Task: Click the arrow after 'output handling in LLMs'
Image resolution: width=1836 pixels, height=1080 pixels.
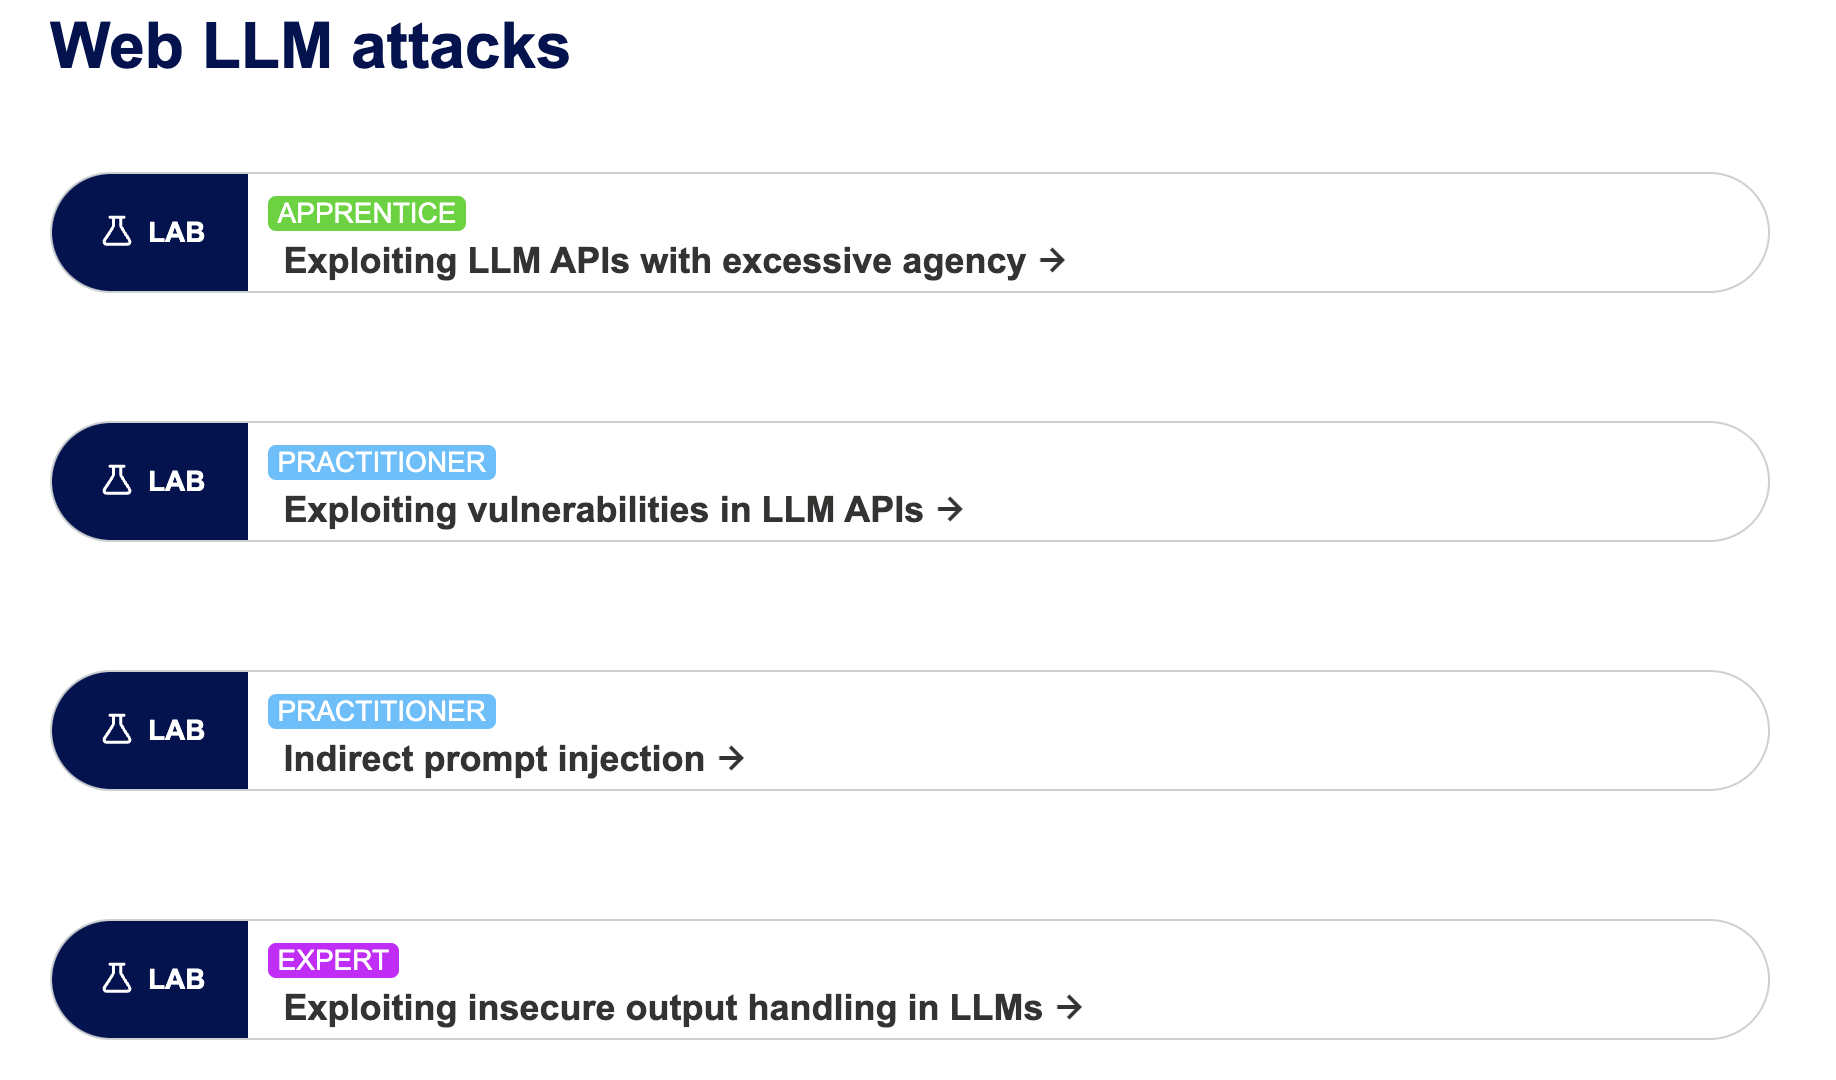Action: [x=1070, y=1008]
